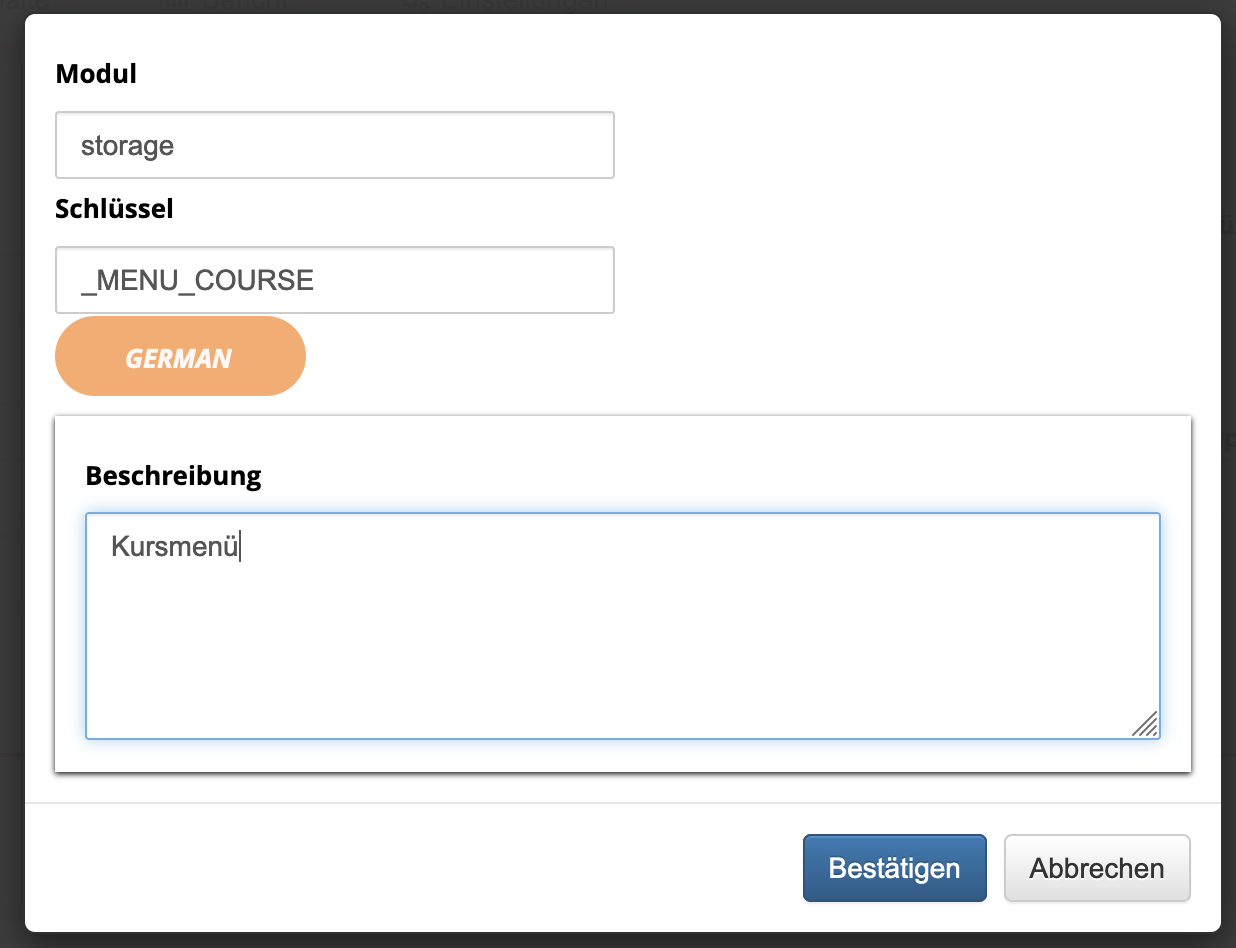Click the _MENU_COURSE key text

197,280
